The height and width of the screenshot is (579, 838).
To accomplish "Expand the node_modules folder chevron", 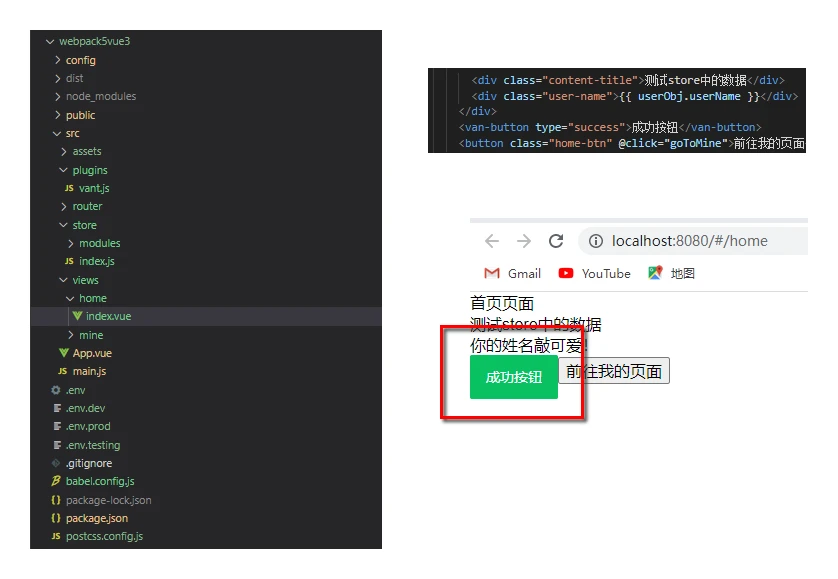I will [57, 96].
